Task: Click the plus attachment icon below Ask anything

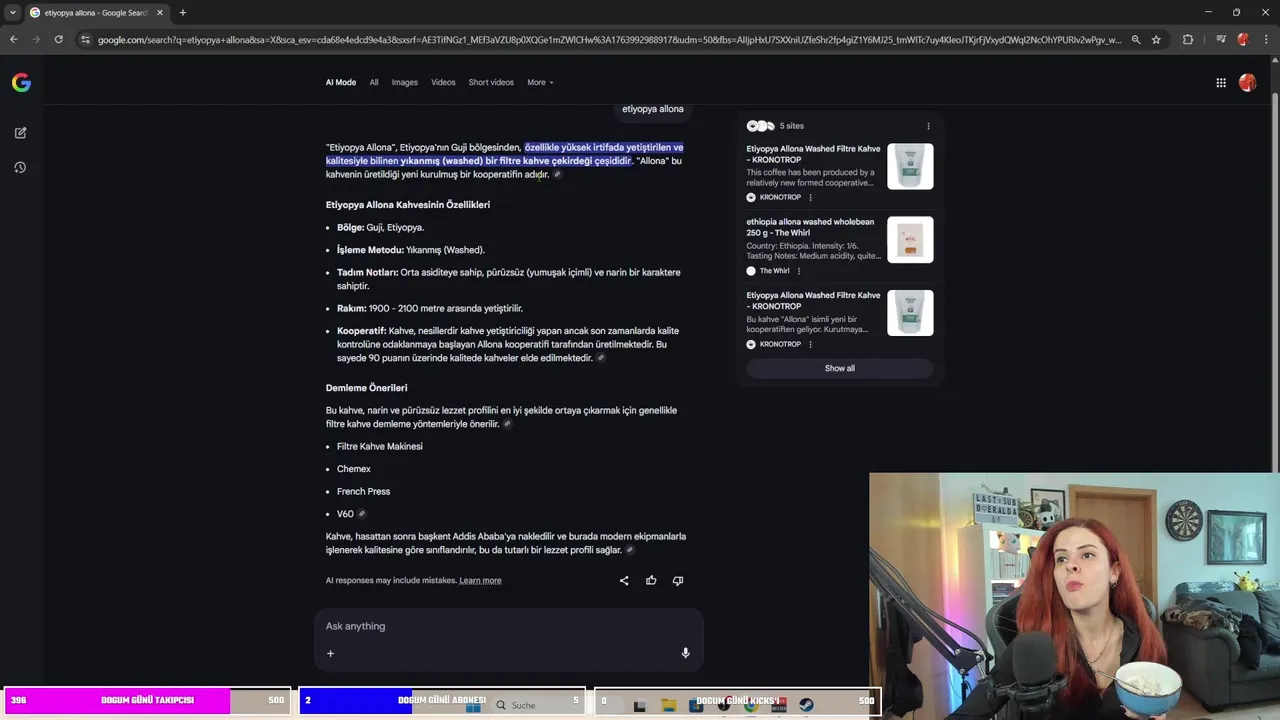Action: pos(330,653)
